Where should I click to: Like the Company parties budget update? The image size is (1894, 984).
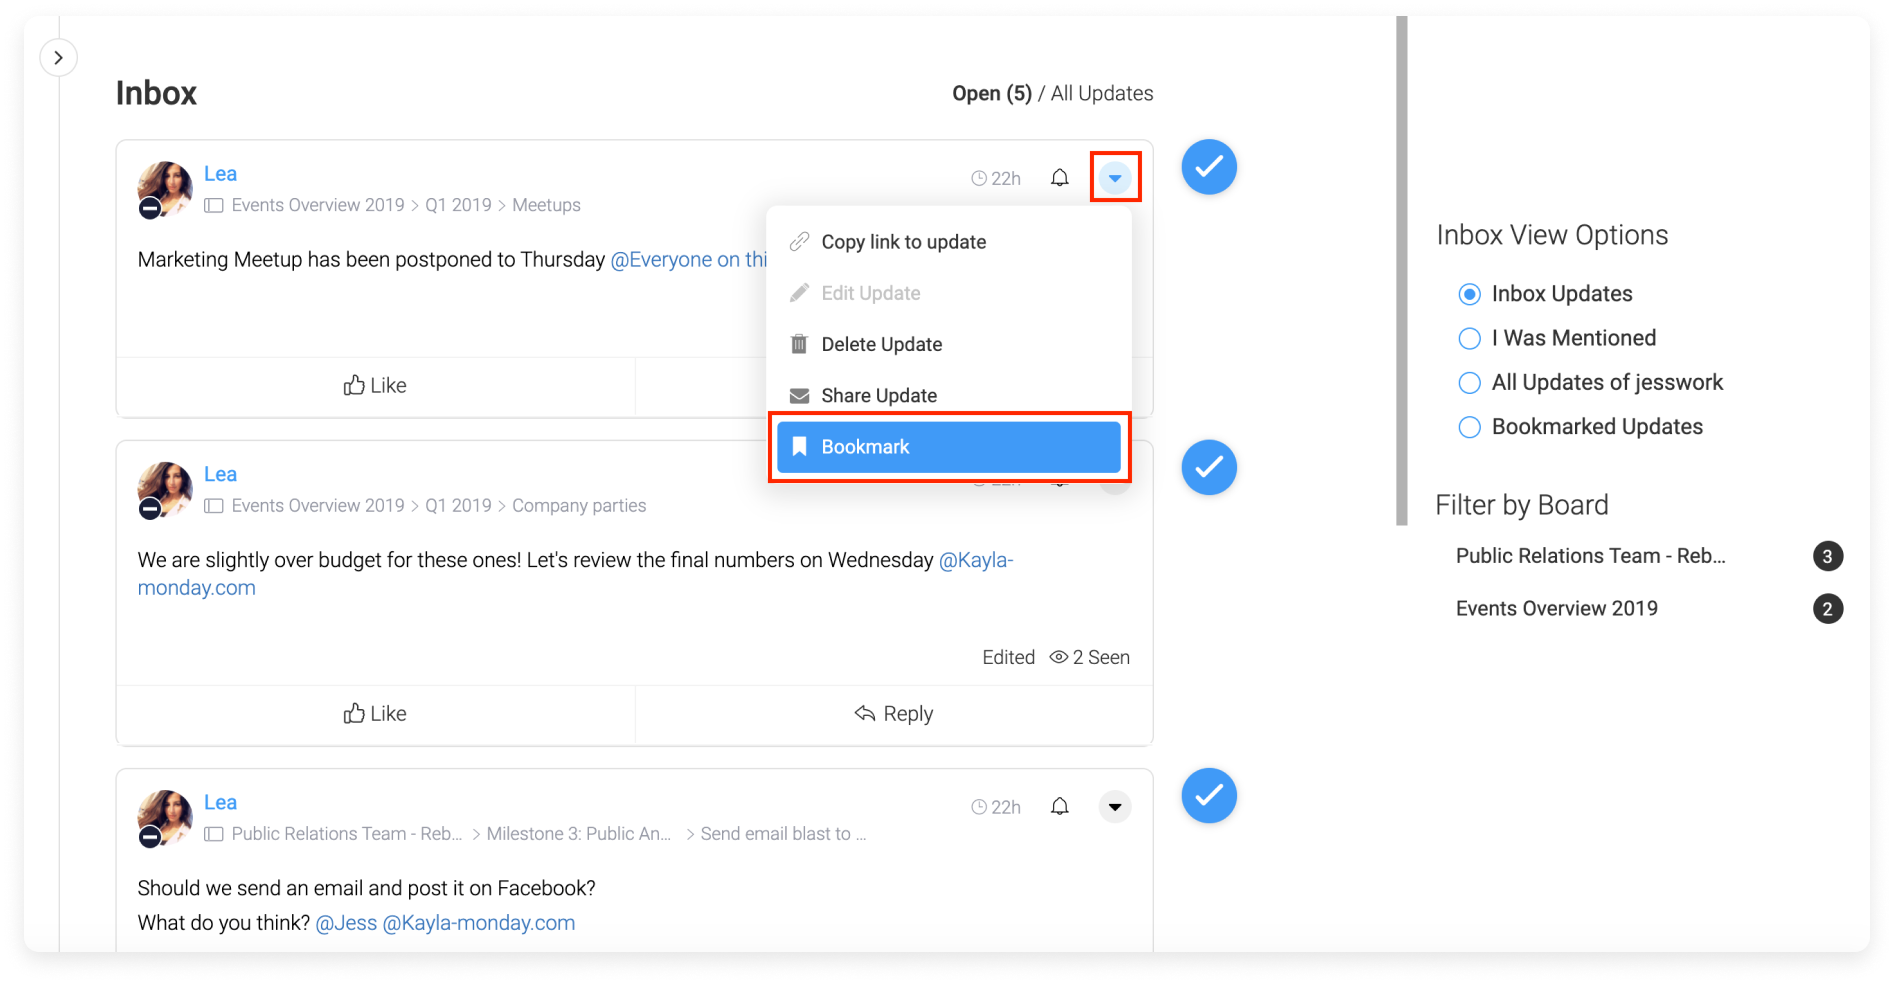(375, 713)
